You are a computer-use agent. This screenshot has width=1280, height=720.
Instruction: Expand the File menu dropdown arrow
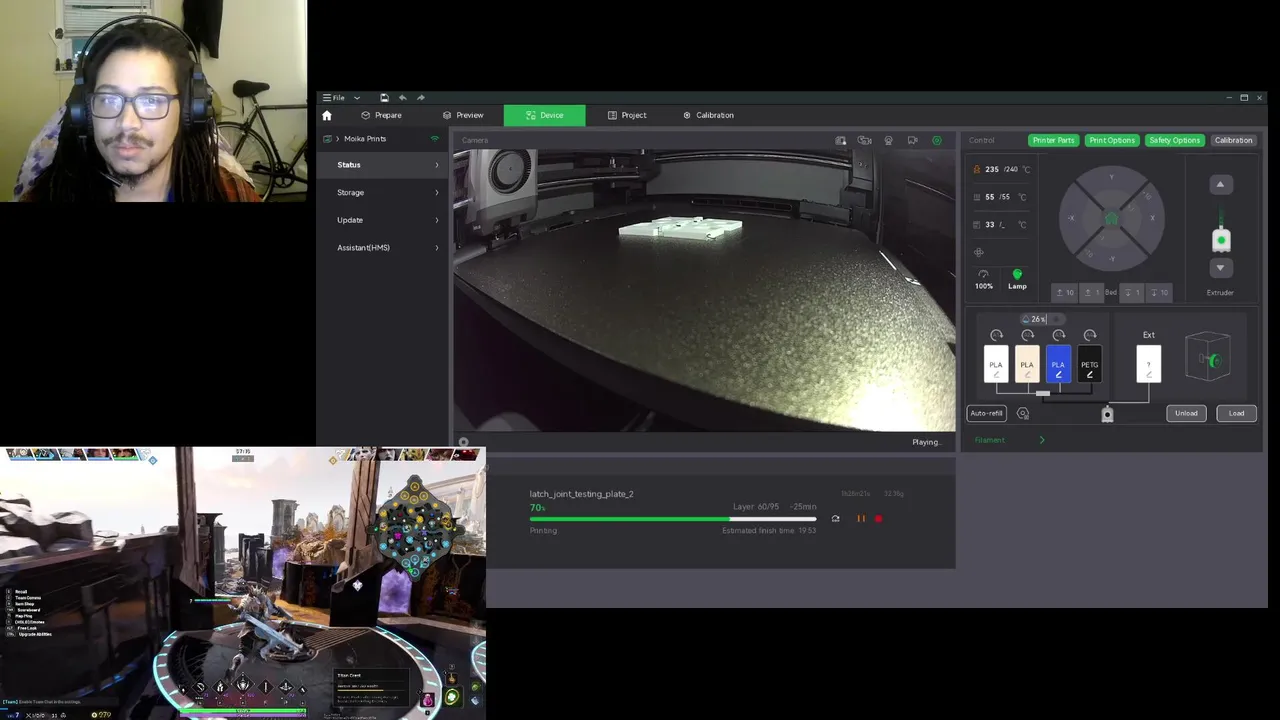[x=357, y=98]
